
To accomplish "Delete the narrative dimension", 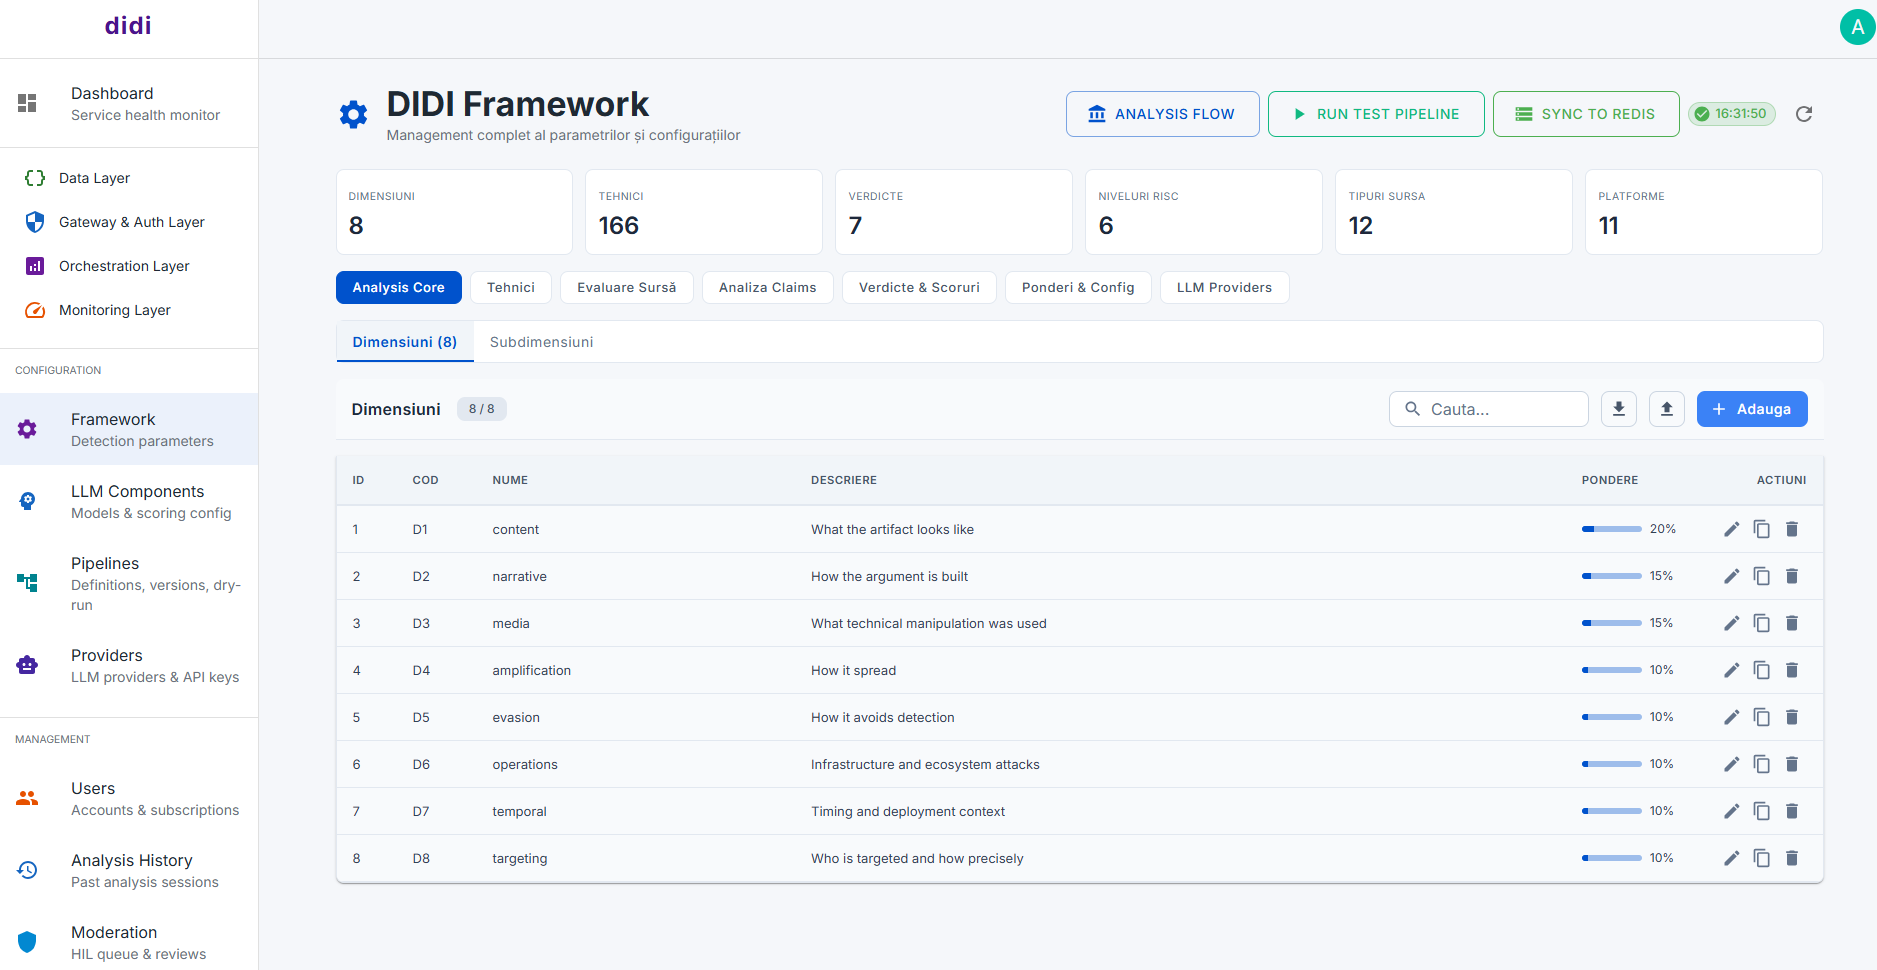I will (x=1792, y=576).
